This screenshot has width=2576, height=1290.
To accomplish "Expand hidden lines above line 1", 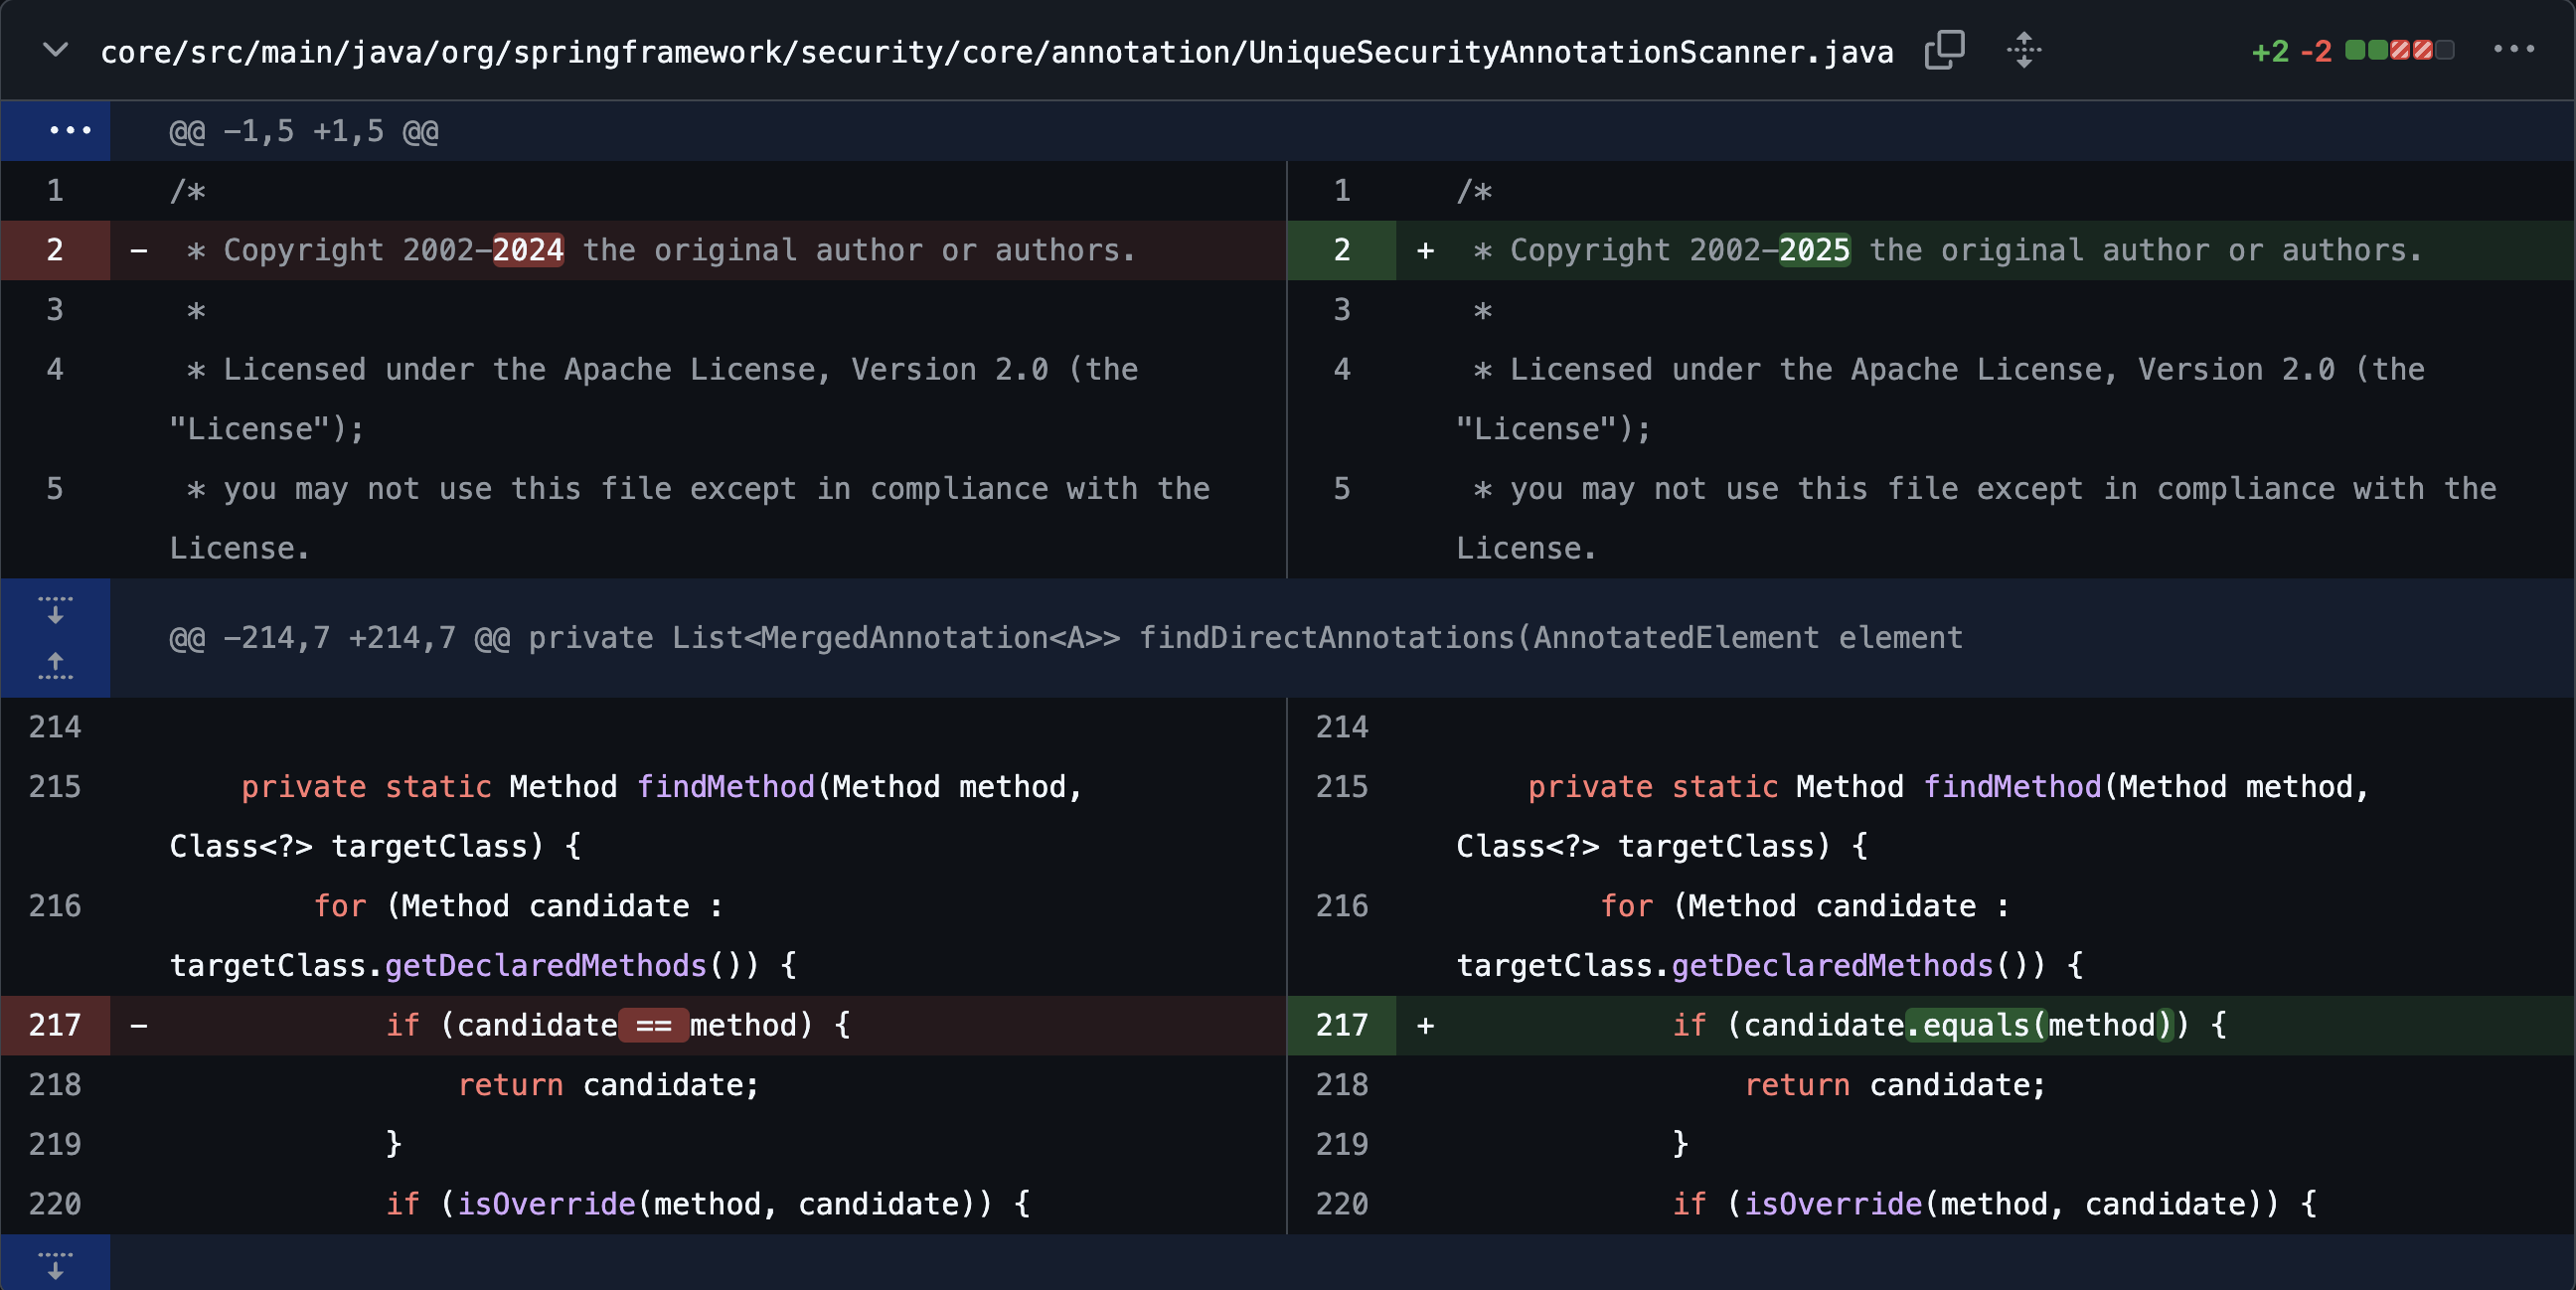I will [70, 131].
